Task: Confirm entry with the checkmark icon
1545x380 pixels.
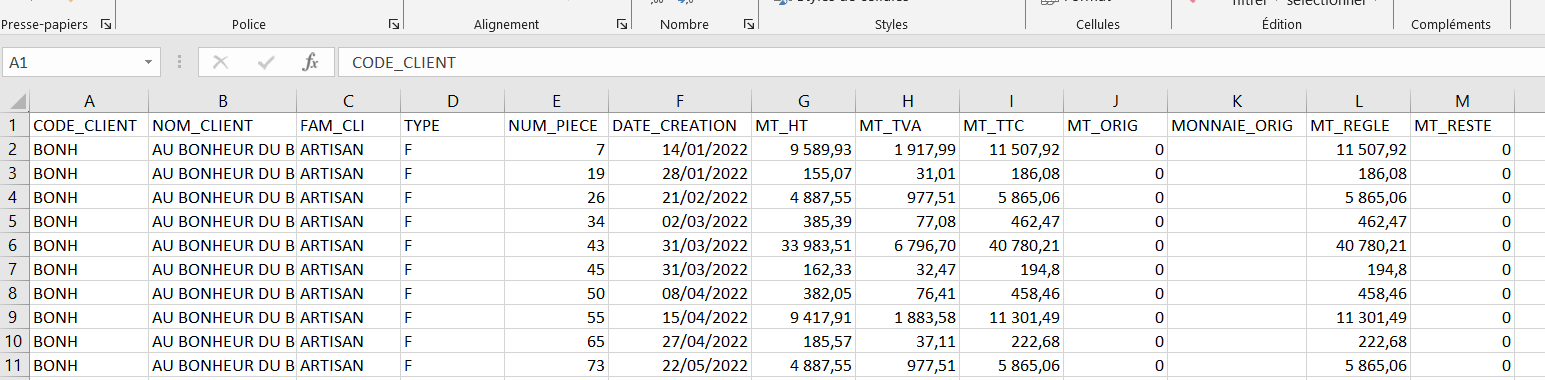Action: pyautogui.click(x=266, y=62)
